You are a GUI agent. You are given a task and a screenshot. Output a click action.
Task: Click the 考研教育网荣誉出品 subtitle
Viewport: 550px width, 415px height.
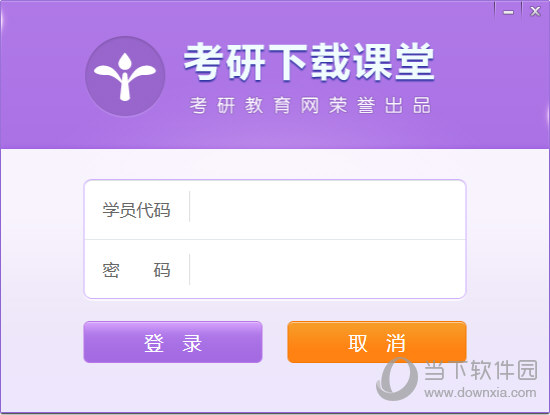(310, 105)
